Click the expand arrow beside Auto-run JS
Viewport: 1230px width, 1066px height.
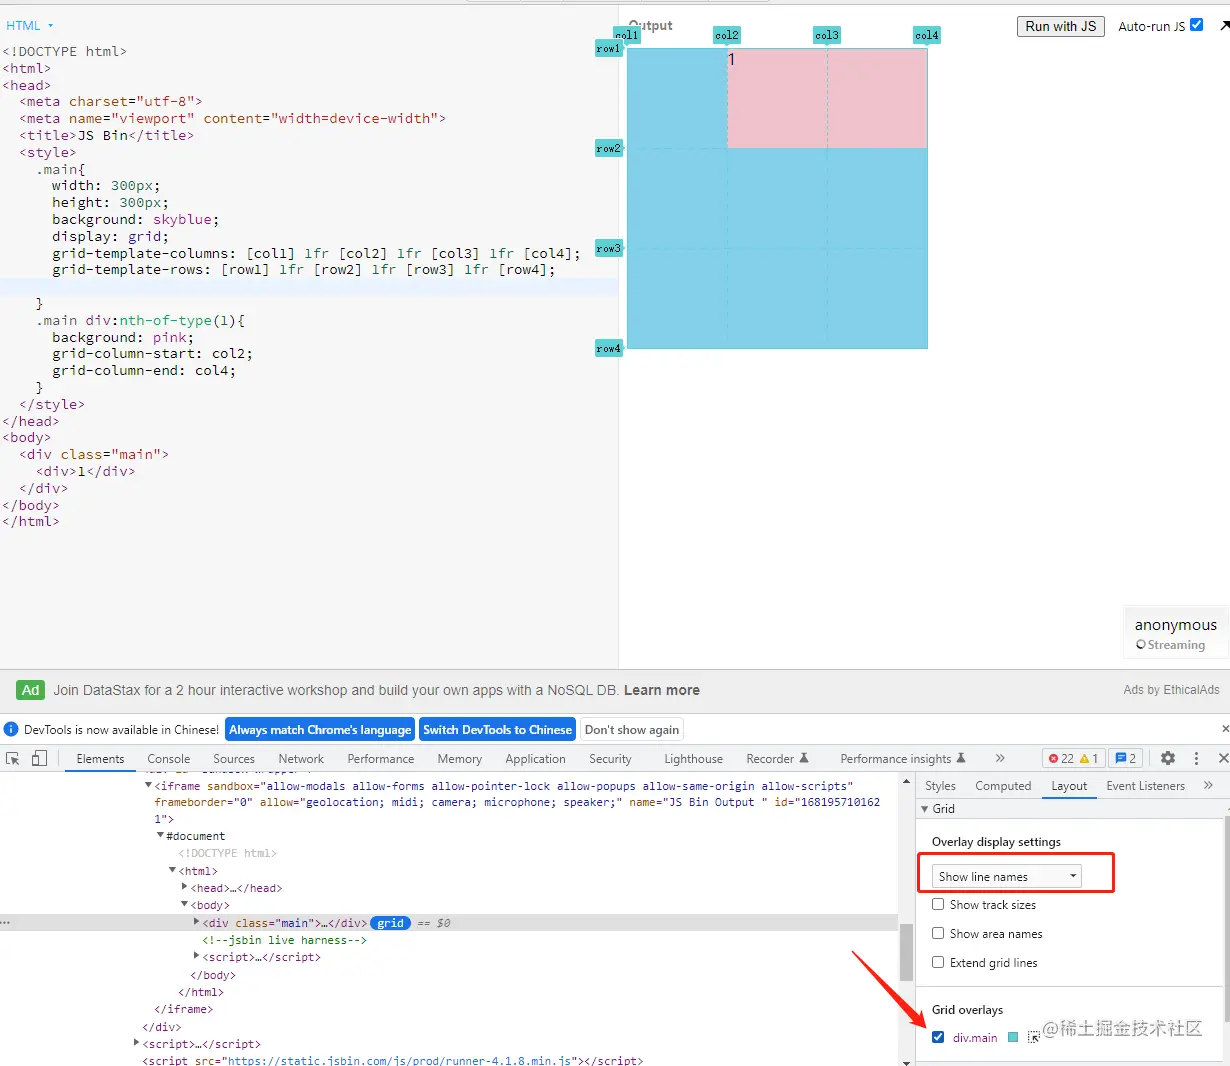coord(1224,26)
